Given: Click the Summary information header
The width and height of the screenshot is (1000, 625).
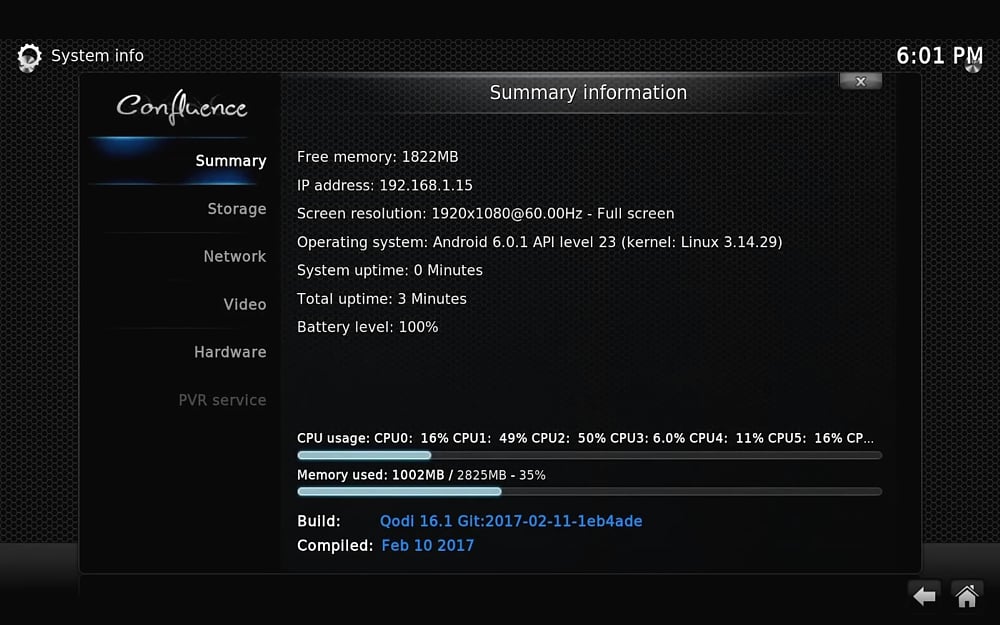Looking at the screenshot, I should (x=588, y=93).
